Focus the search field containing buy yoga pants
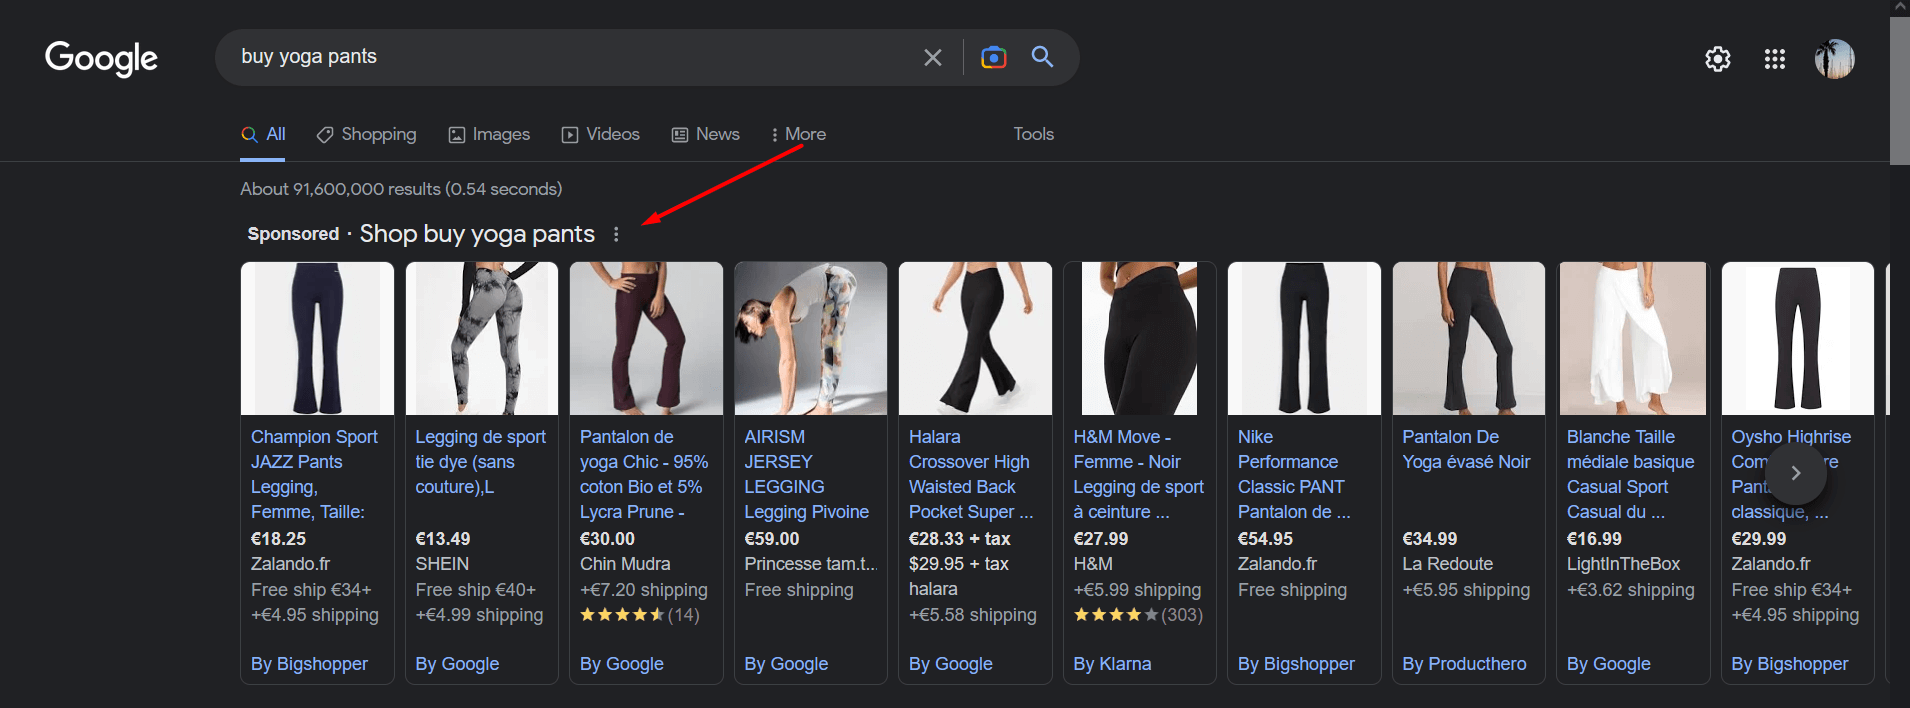The image size is (1910, 708). 570,57
